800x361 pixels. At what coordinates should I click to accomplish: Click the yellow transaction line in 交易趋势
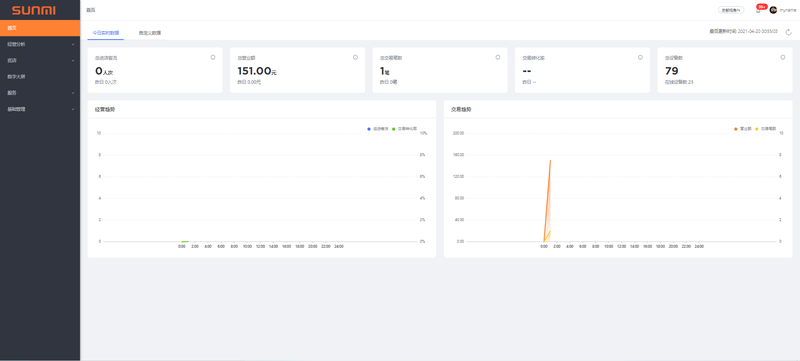547,236
